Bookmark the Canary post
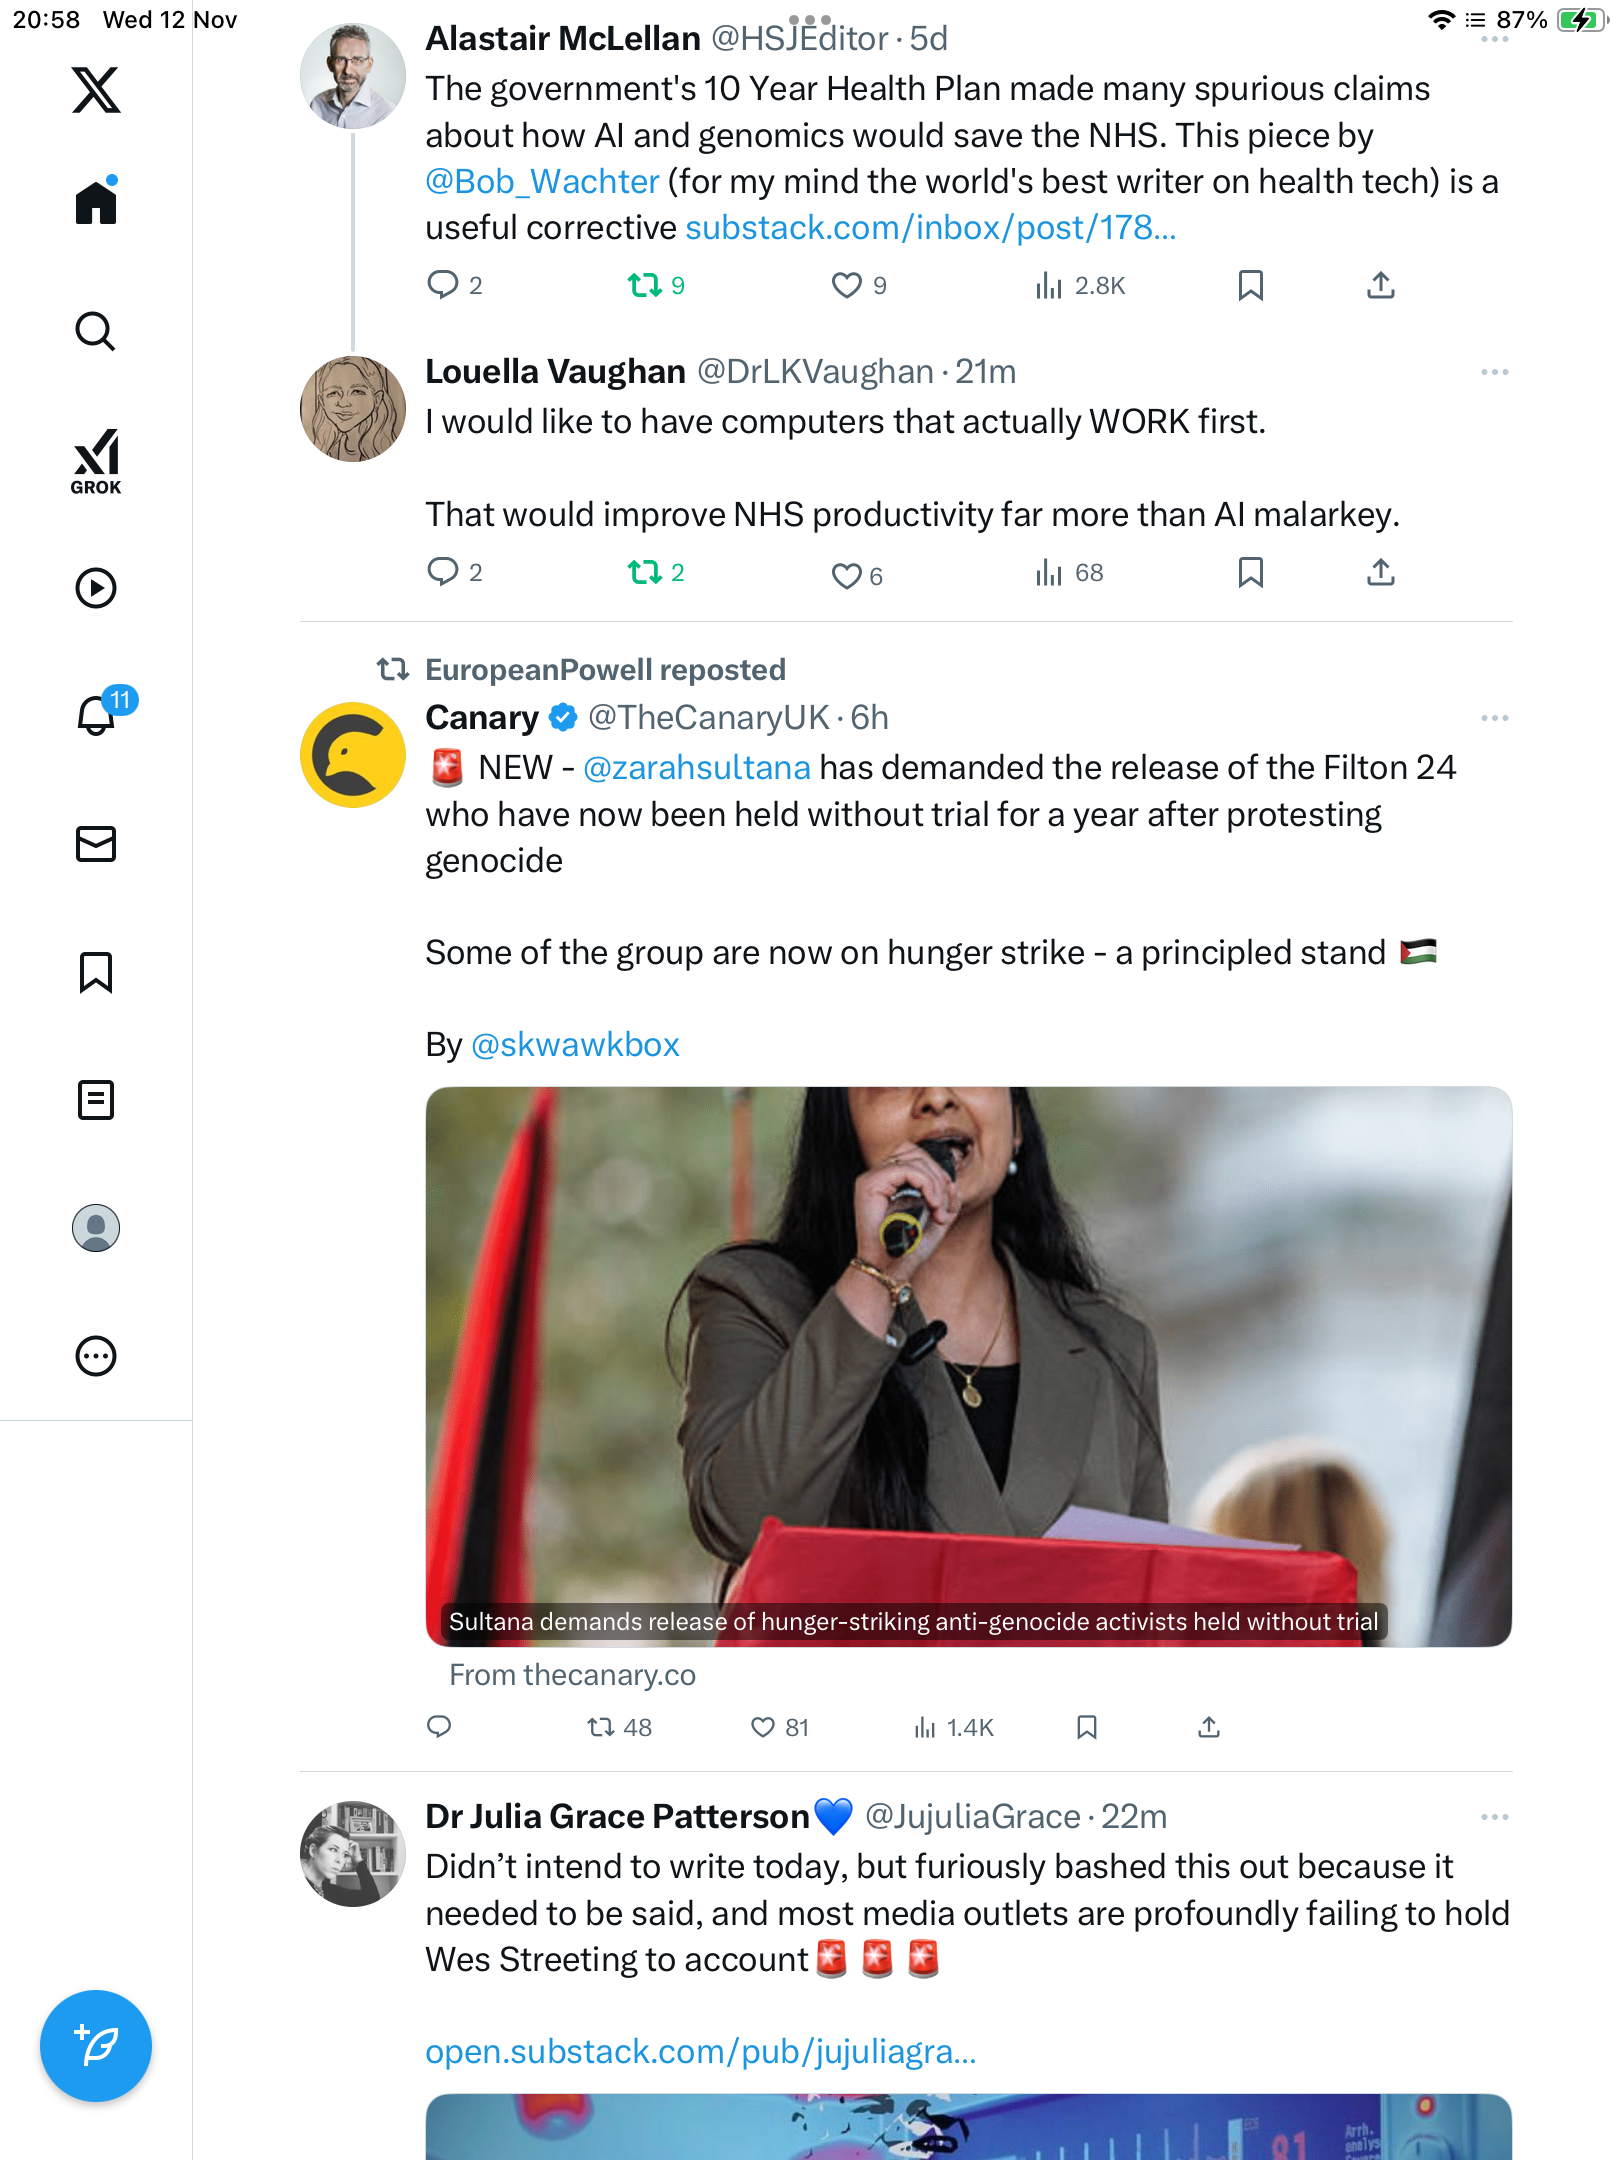 click(x=1087, y=1727)
